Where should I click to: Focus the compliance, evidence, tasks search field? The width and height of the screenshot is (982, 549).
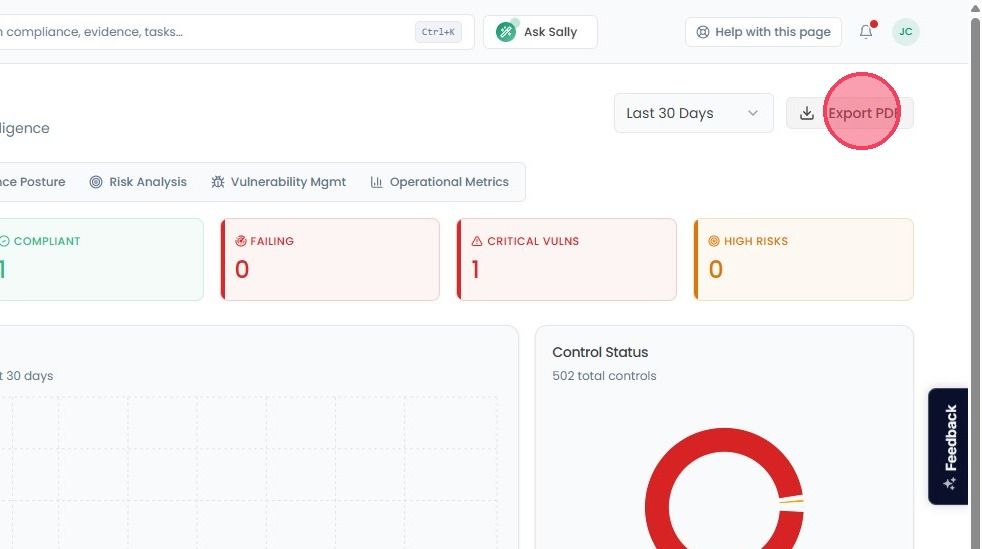pyautogui.click(x=237, y=32)
